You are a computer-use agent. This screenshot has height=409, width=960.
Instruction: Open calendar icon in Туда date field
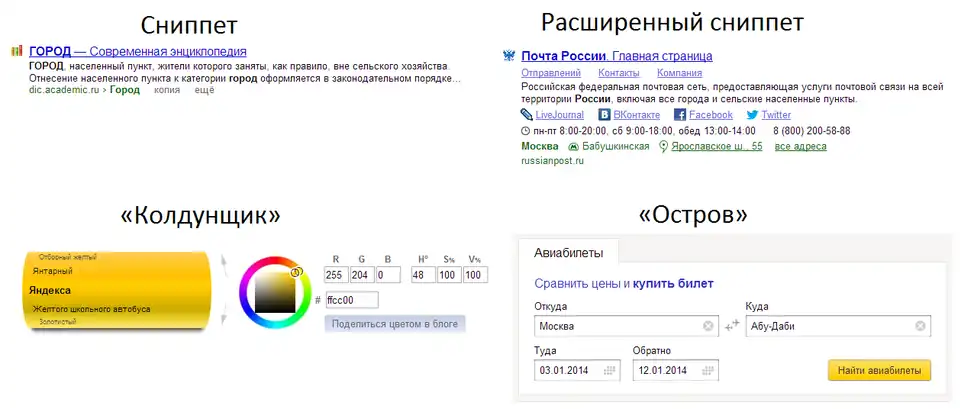click(604, 371)
